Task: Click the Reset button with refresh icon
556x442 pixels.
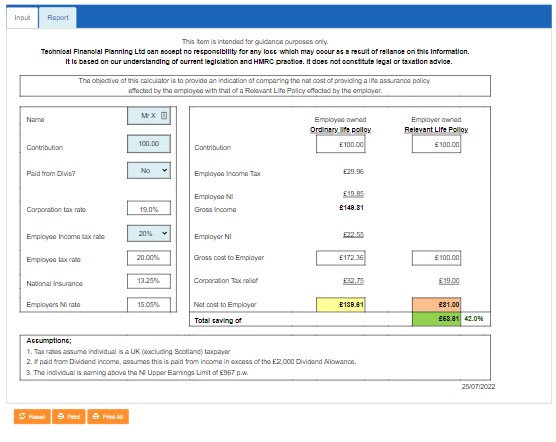Action: [32, 416]
